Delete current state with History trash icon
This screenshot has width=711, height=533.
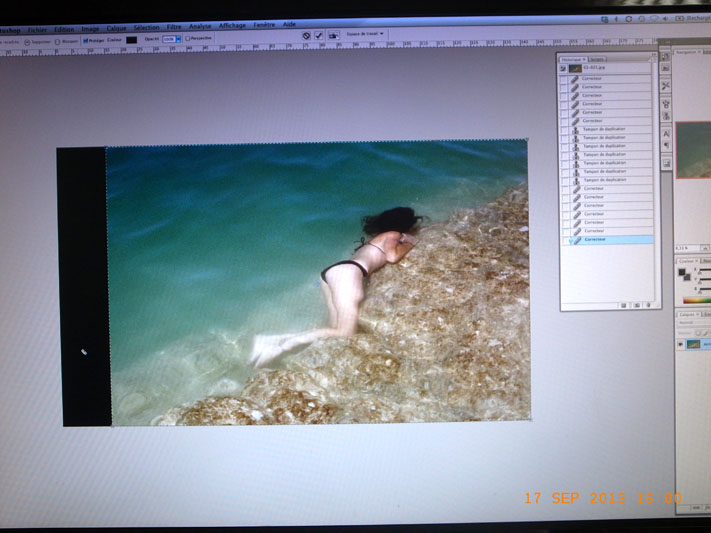(648, 305)
